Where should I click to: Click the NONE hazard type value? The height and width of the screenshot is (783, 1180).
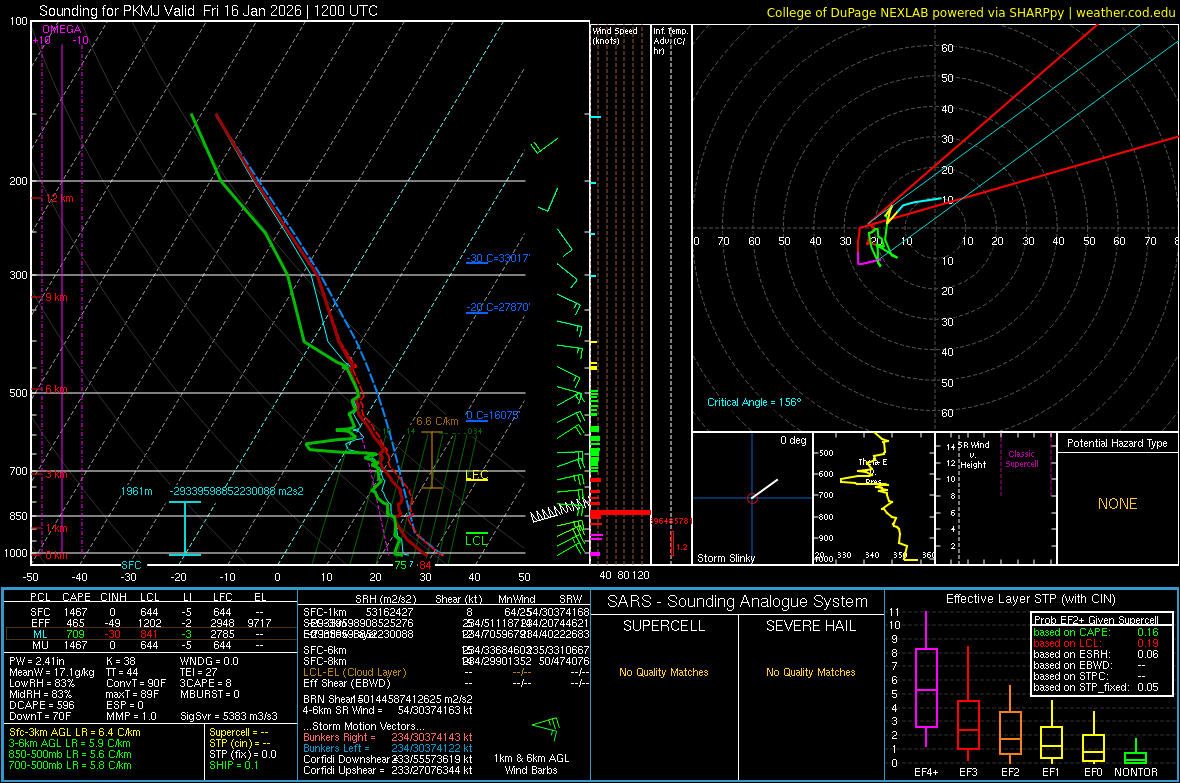pyautogui.click(x=1117, y=504)
